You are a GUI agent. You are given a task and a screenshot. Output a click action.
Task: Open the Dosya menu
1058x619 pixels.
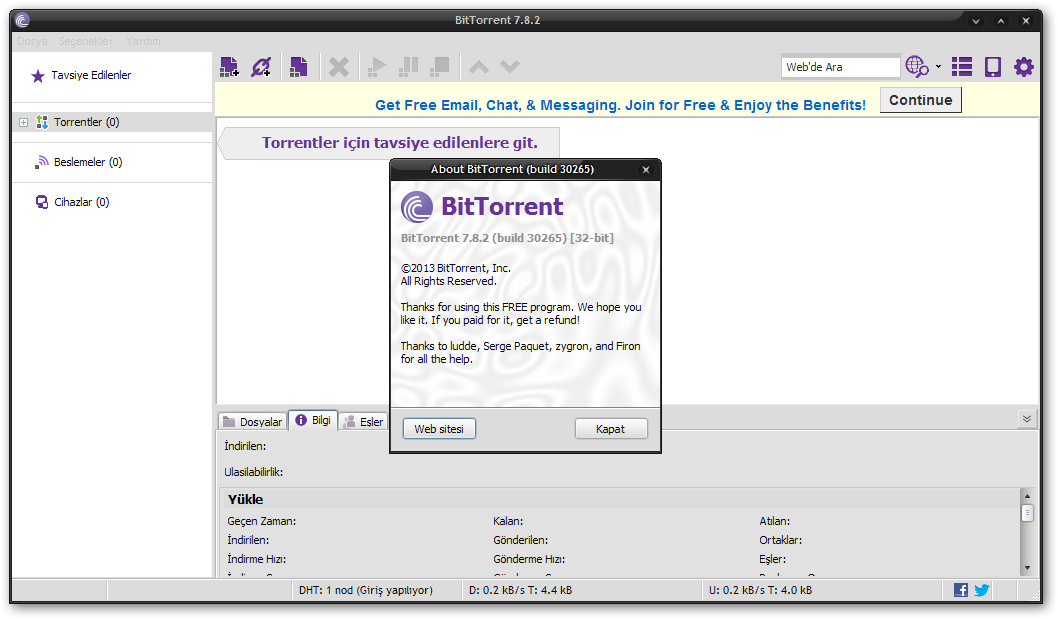coord(32,41)
